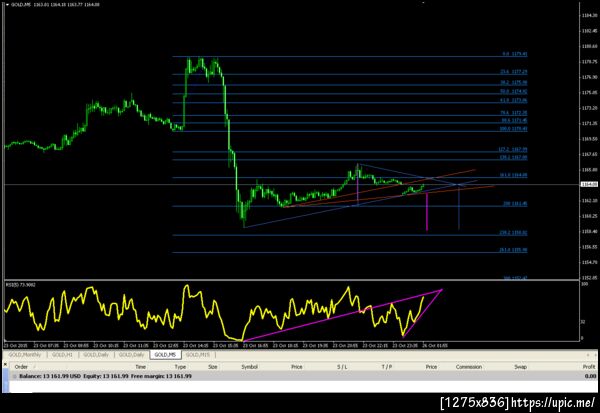Sort trades by the Order column
The width and height of the screenshot is (600, 413).
coord(21,367)
